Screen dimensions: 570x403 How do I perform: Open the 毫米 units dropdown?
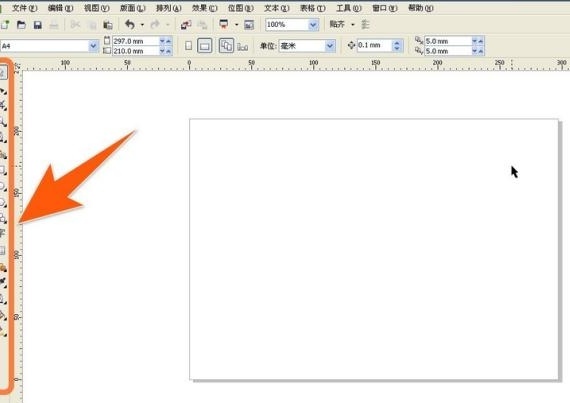click(330, 46)
